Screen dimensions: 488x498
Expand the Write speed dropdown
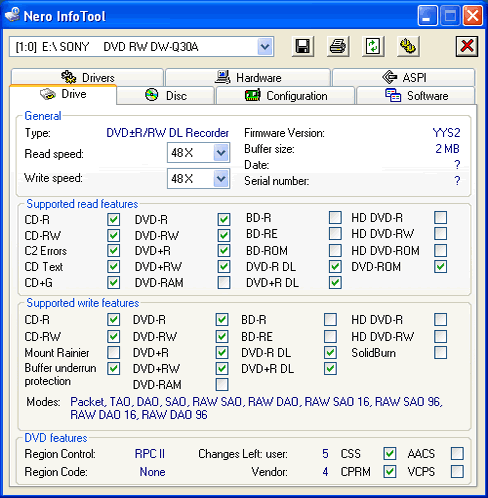tap(221, 179)
